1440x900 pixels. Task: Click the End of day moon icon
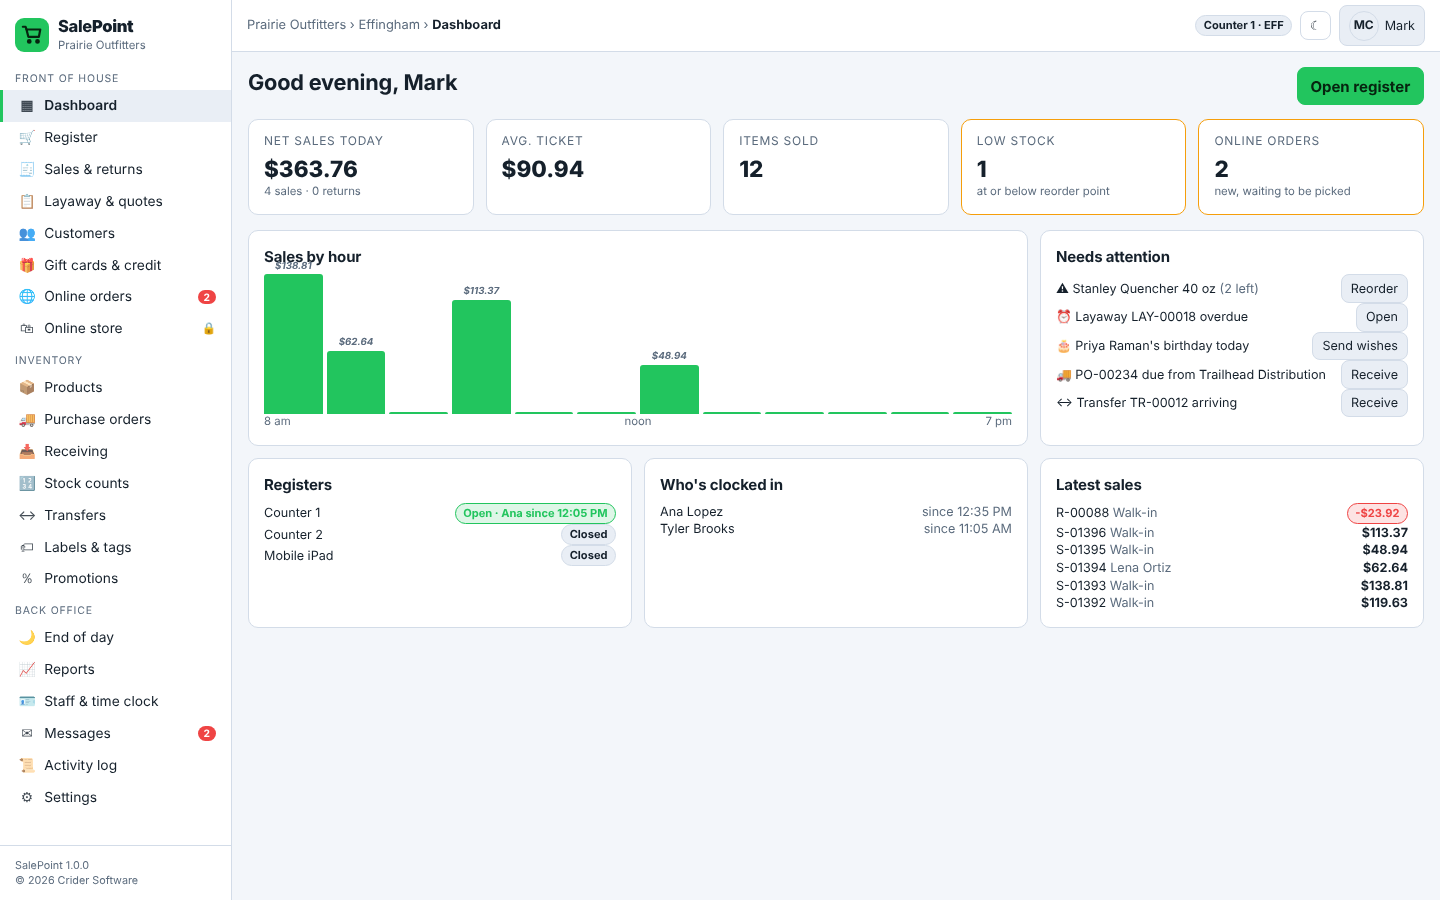[27, 638]
